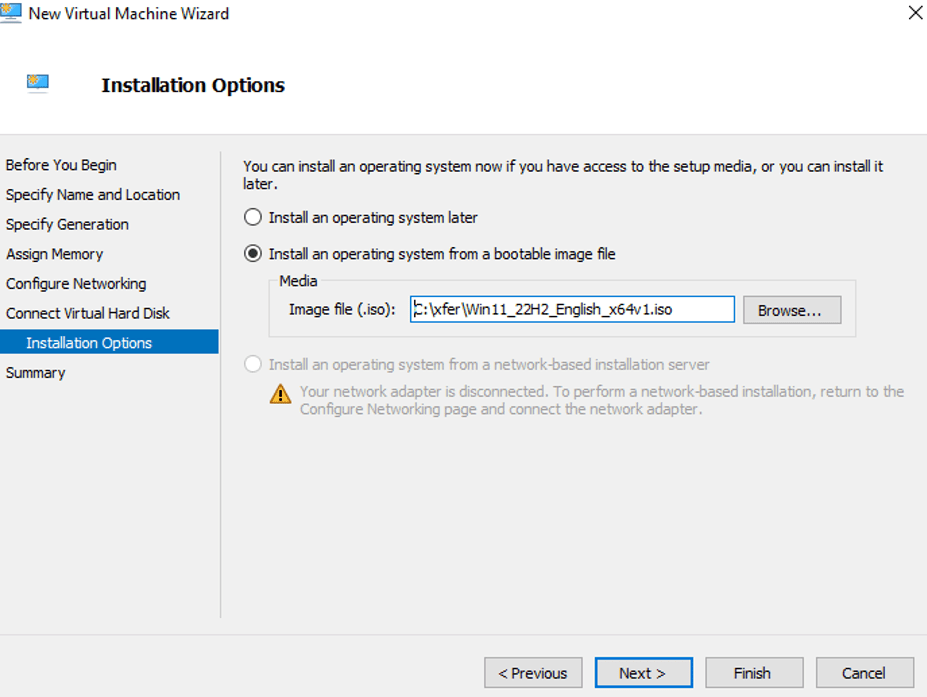Go to the Before You Begin step
The height and width of the screenshot is (697, 927).
tap(61, 165)
